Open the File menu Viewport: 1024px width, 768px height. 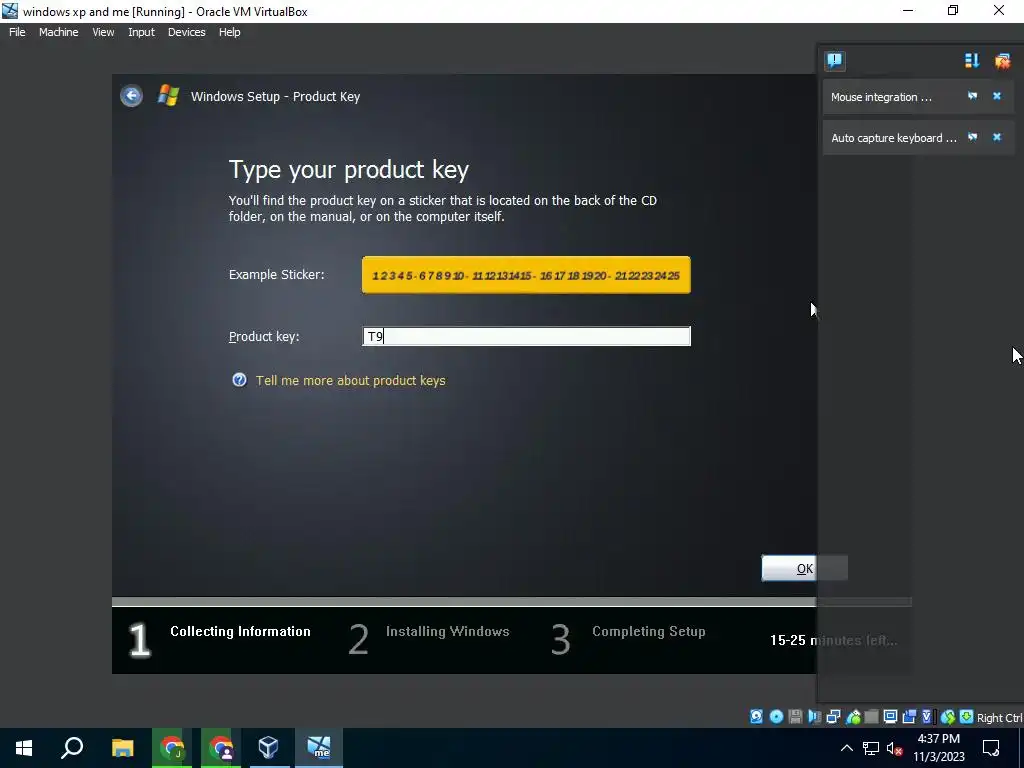tap(17, 32)
